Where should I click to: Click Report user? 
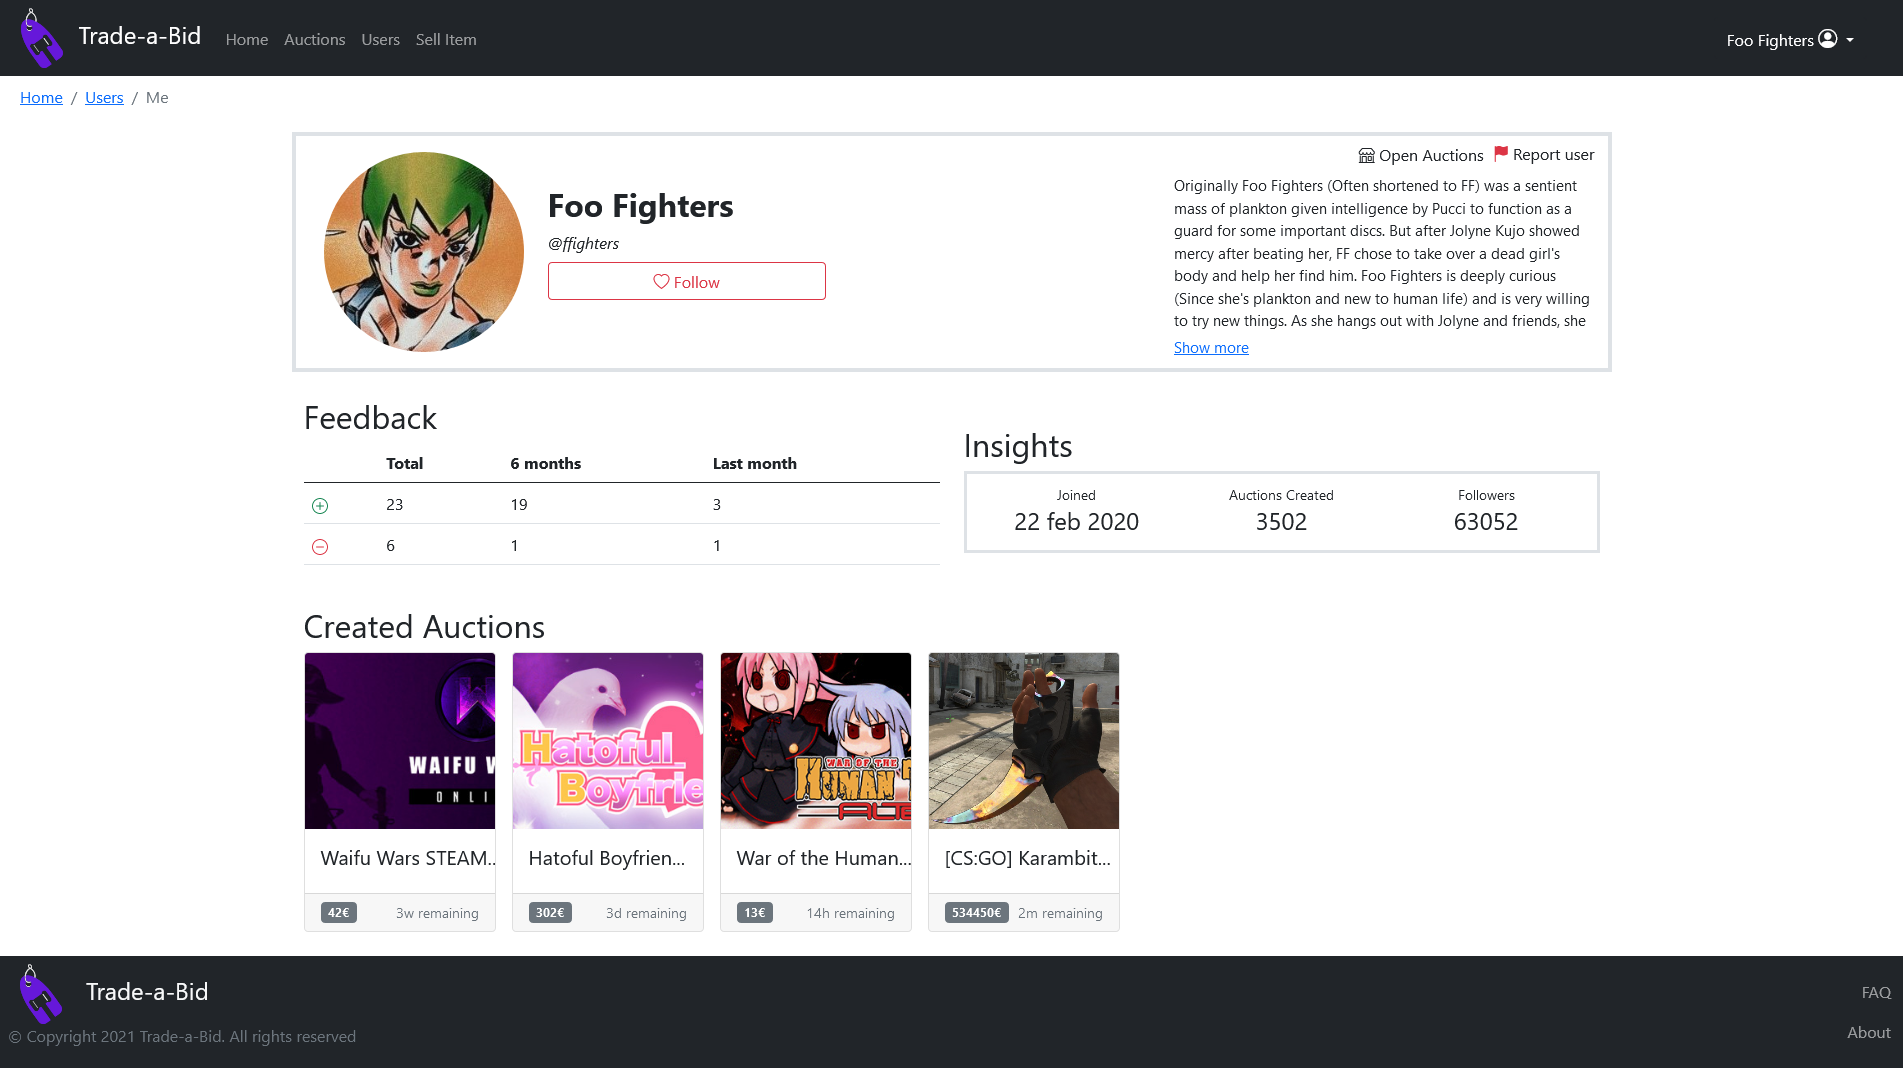[1544, 154]
